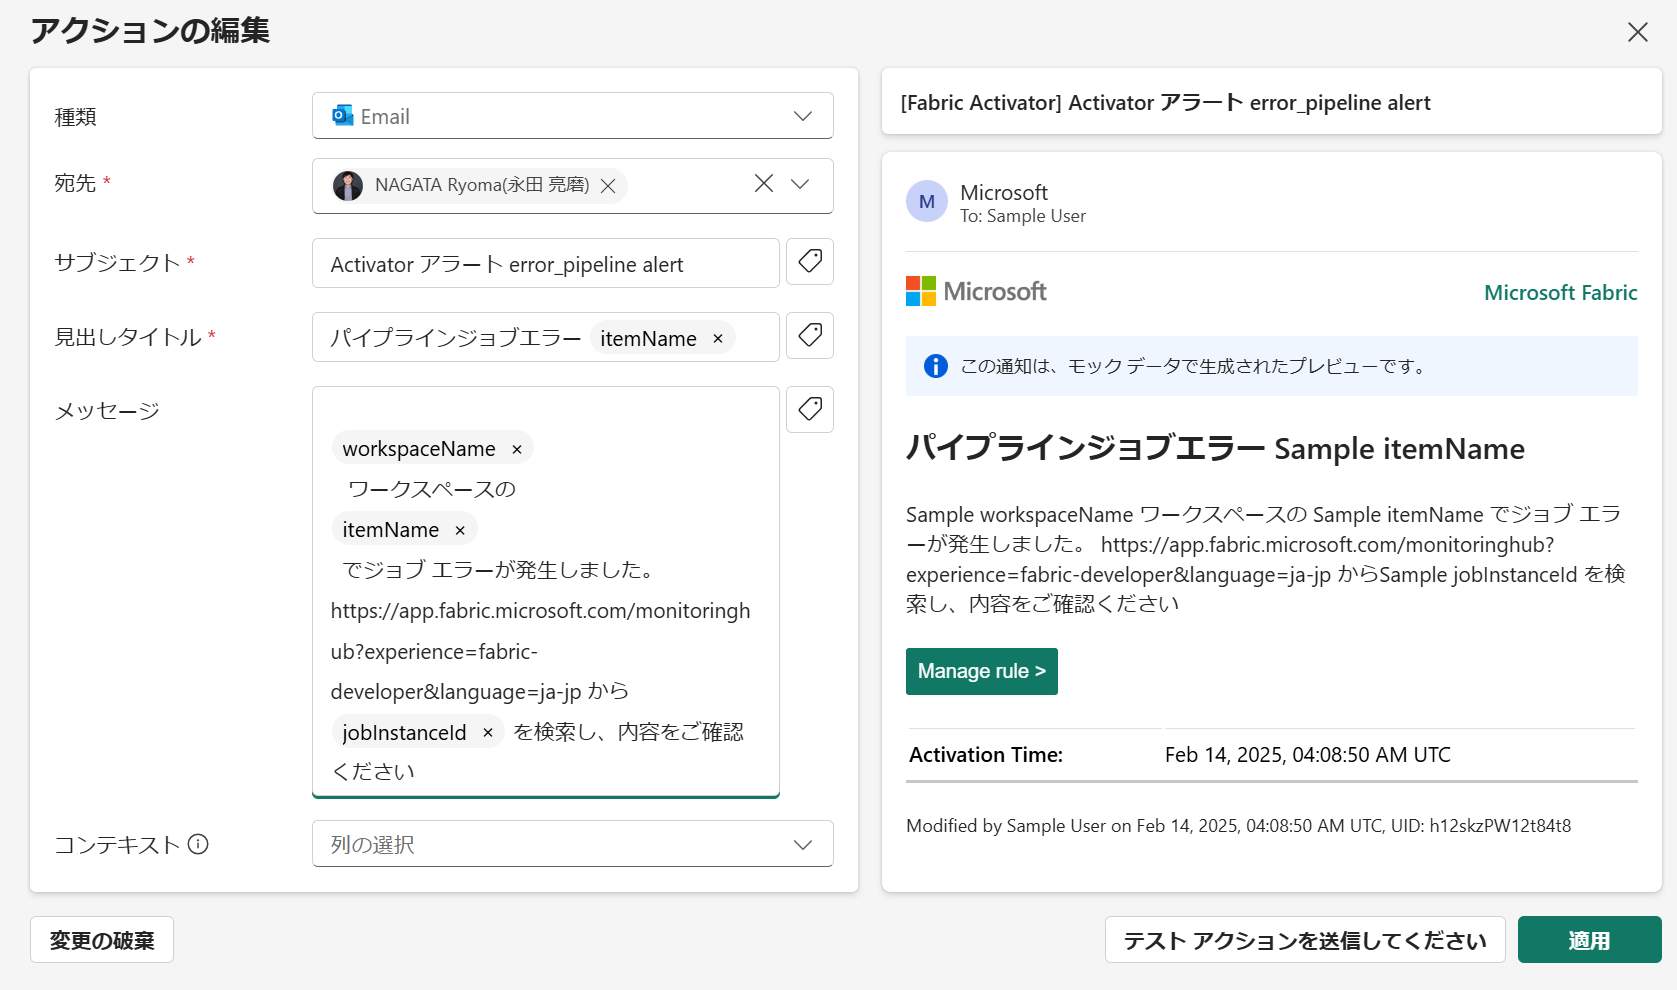The width and height of the screenshot is (1677, 990).
Task: Click Modified by Sample User footer text
Action: coord(1238,826)
